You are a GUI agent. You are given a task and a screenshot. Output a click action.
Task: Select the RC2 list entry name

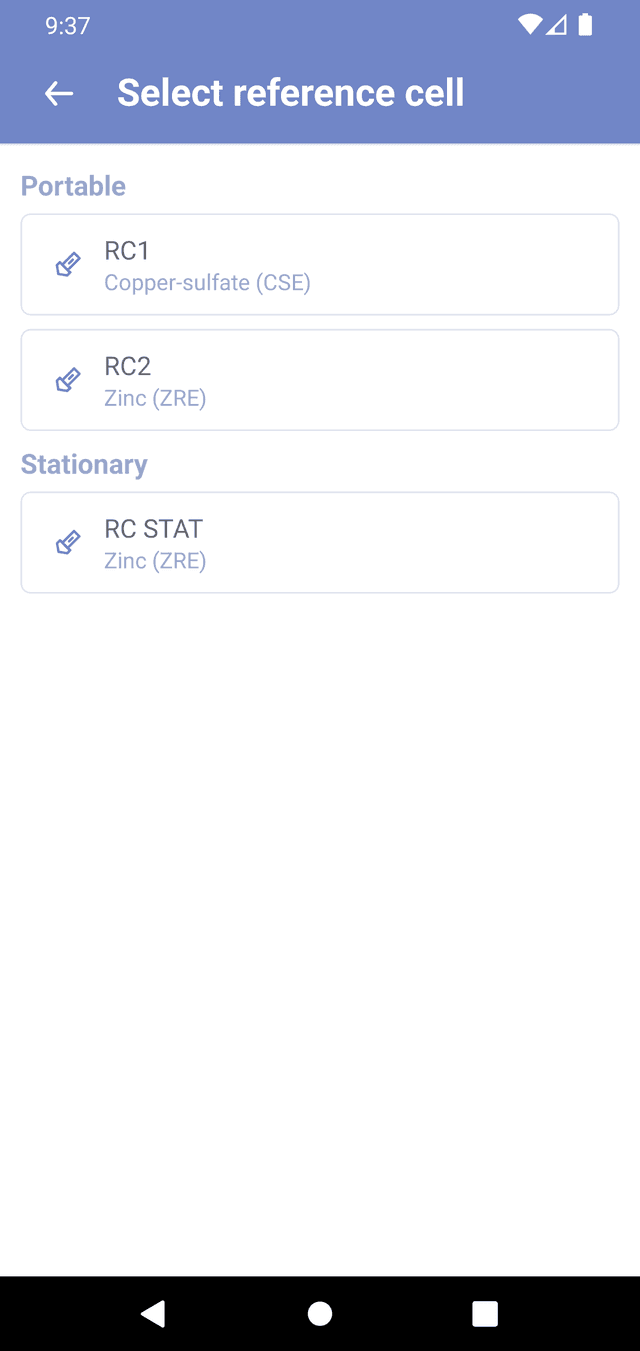coord(127,366)
